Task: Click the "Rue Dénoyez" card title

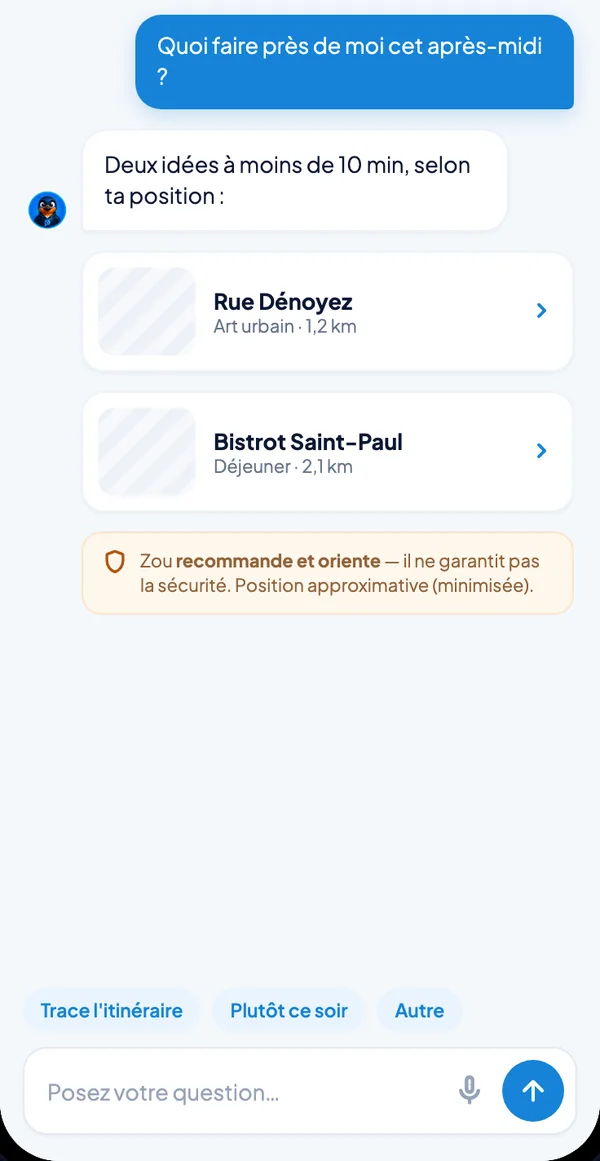Action: [283, 302]
